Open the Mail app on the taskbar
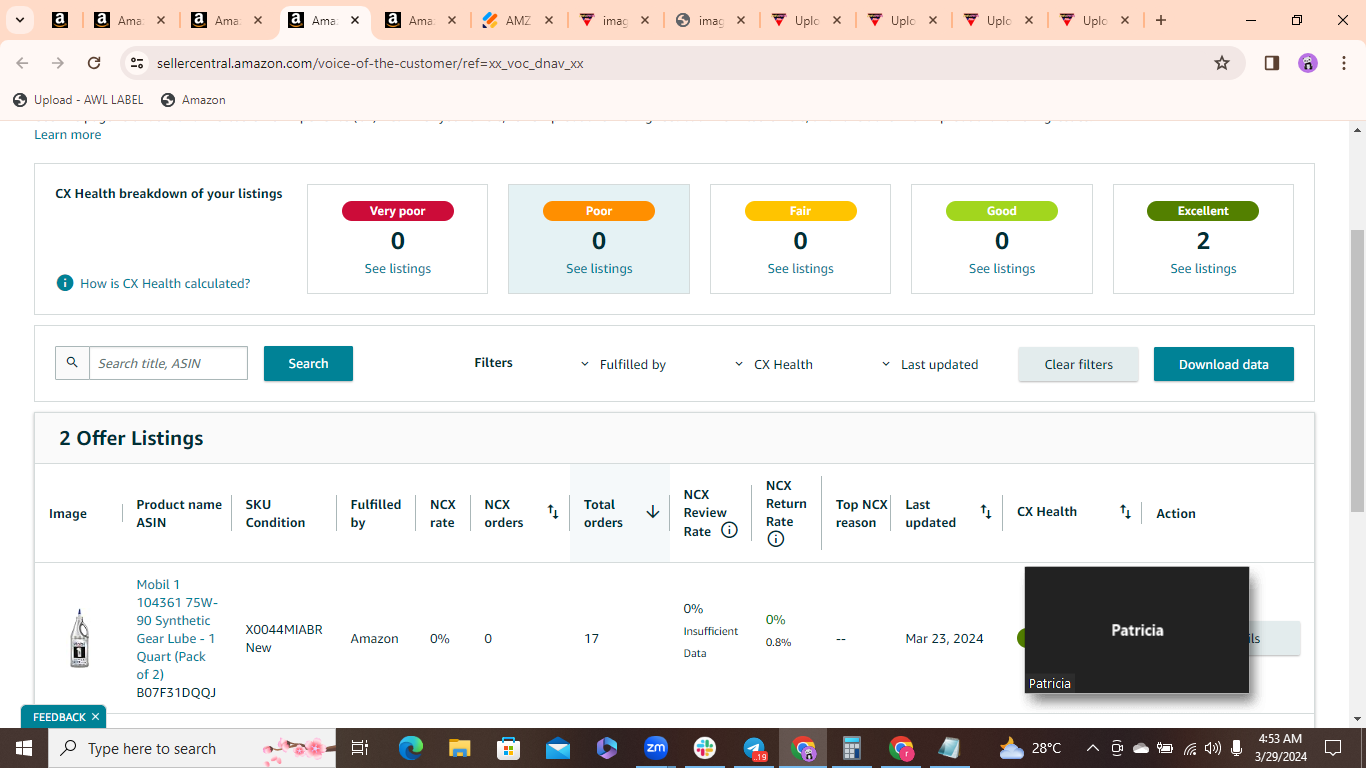Image resolution: width=1366 pixels, height=768 pixels. point(557,748)
